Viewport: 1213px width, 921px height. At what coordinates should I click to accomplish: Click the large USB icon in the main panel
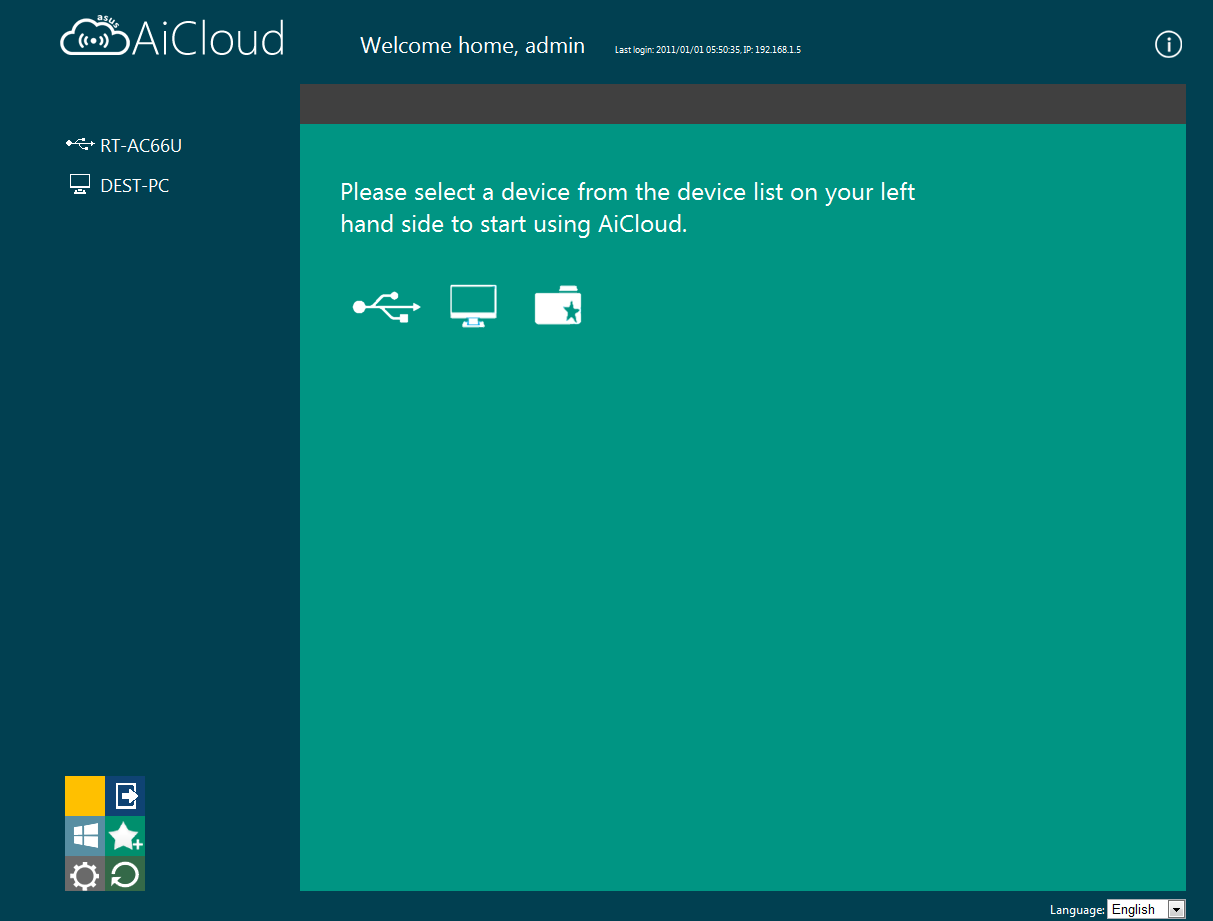[387, 306]
